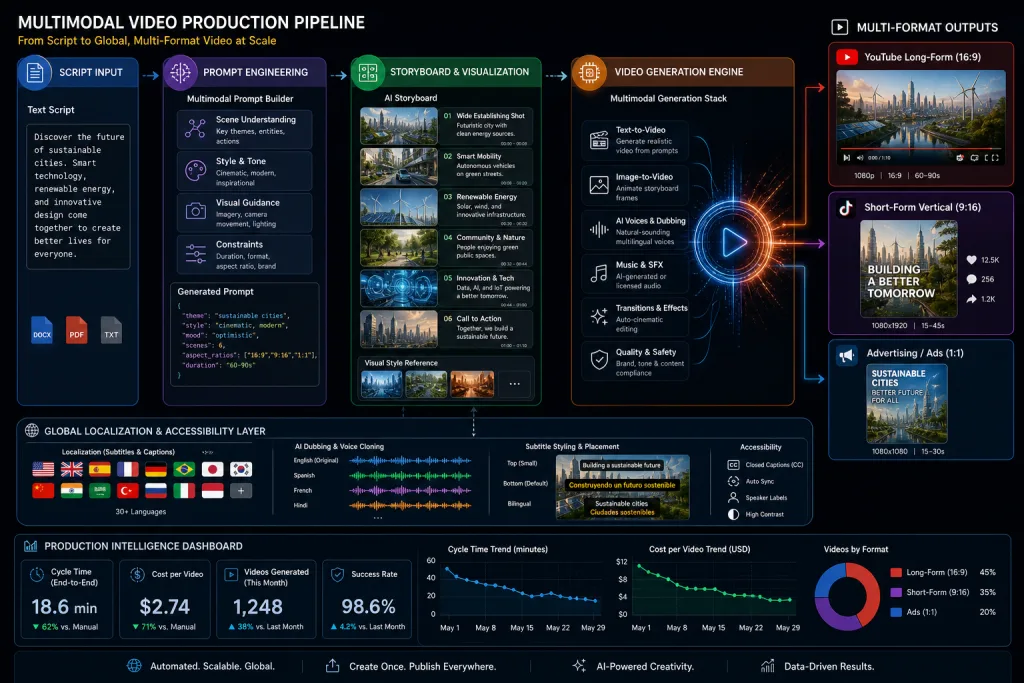Like the short-form video with the heart icon

972,260
